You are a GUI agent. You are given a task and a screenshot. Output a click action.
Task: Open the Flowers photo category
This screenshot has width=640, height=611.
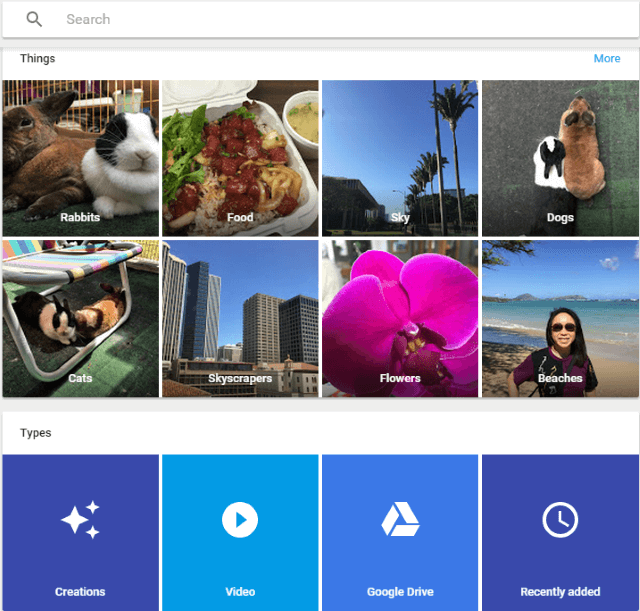400,318
